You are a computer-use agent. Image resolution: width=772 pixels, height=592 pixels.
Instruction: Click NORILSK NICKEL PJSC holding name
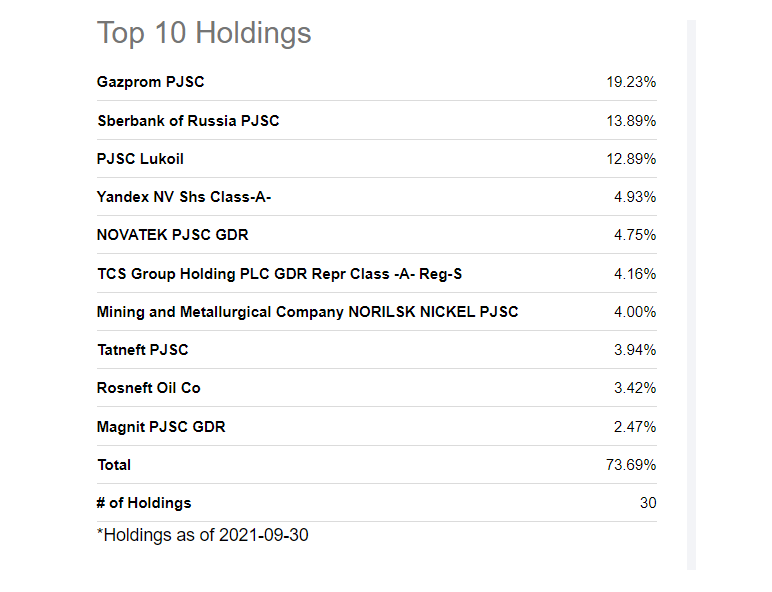point(307,312)
